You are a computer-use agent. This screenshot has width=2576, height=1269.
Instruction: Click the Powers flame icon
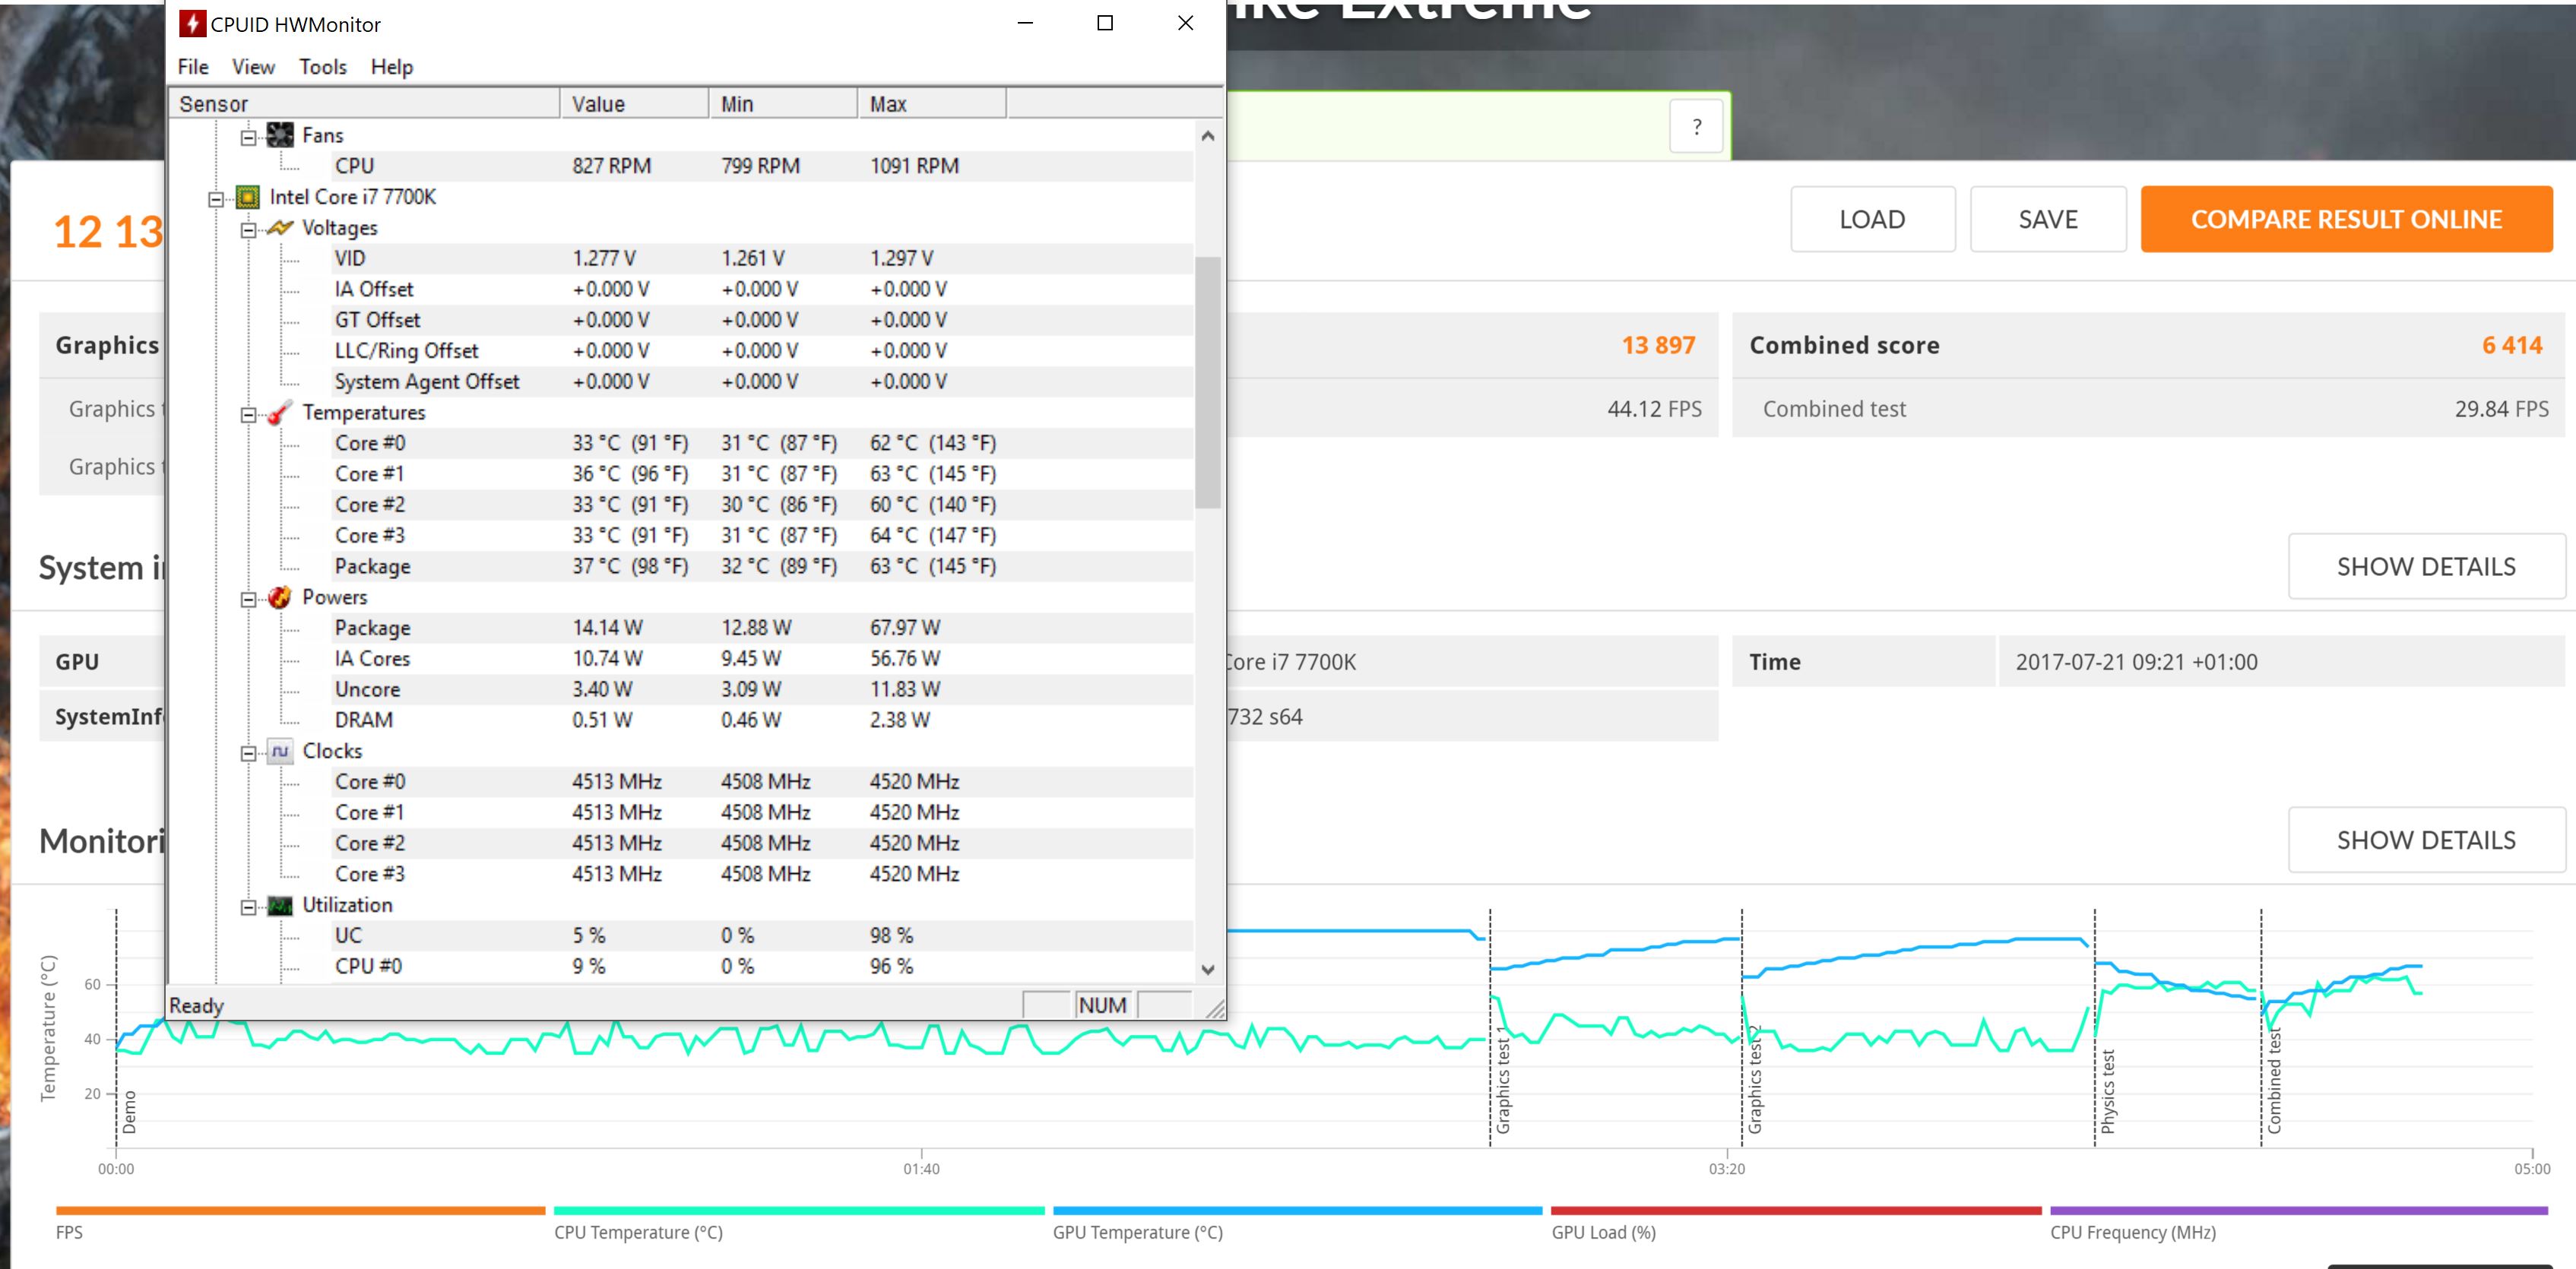coord(280,597)
